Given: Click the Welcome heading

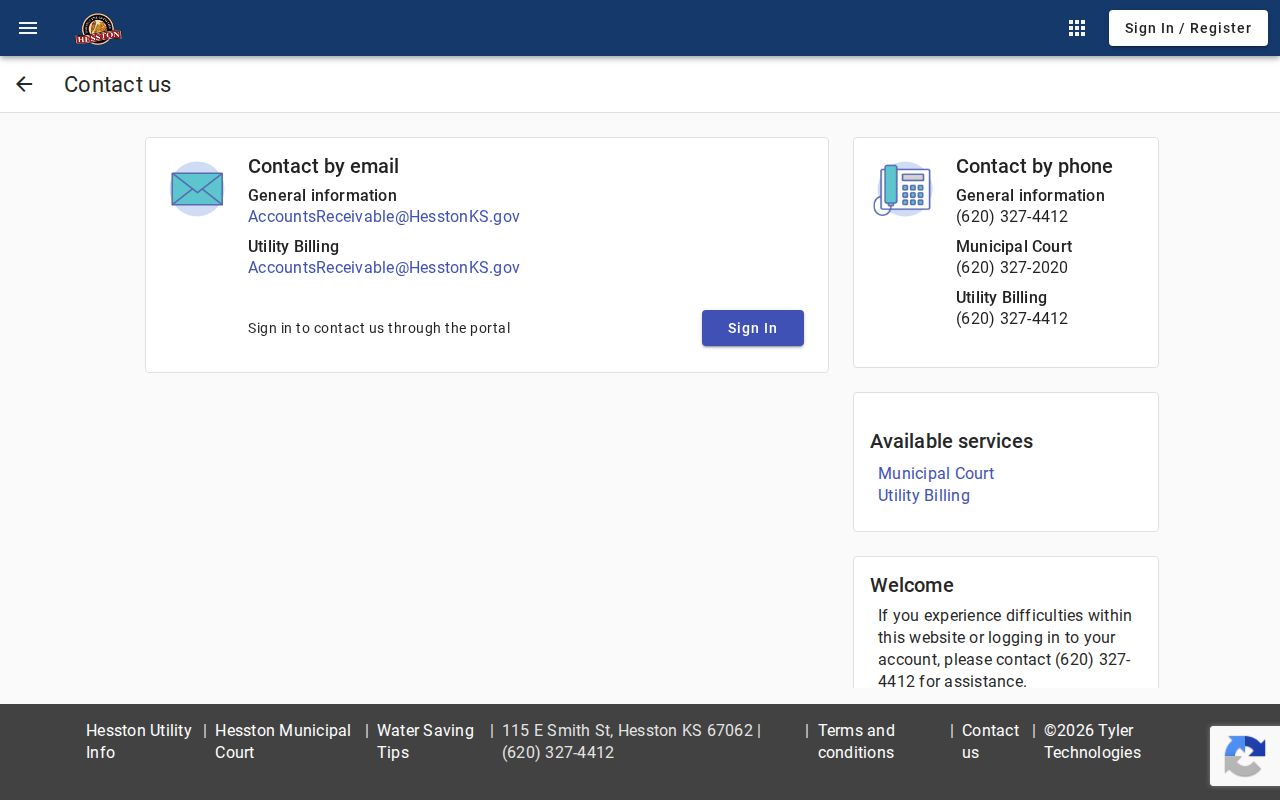Looking at the screenshot, I should [912, 585].
